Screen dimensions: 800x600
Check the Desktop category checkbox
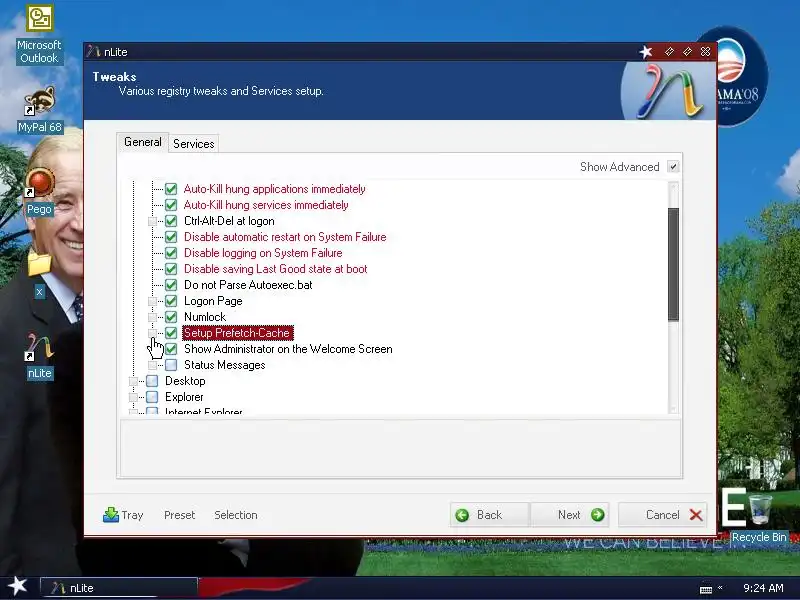(x=152, y=381)
